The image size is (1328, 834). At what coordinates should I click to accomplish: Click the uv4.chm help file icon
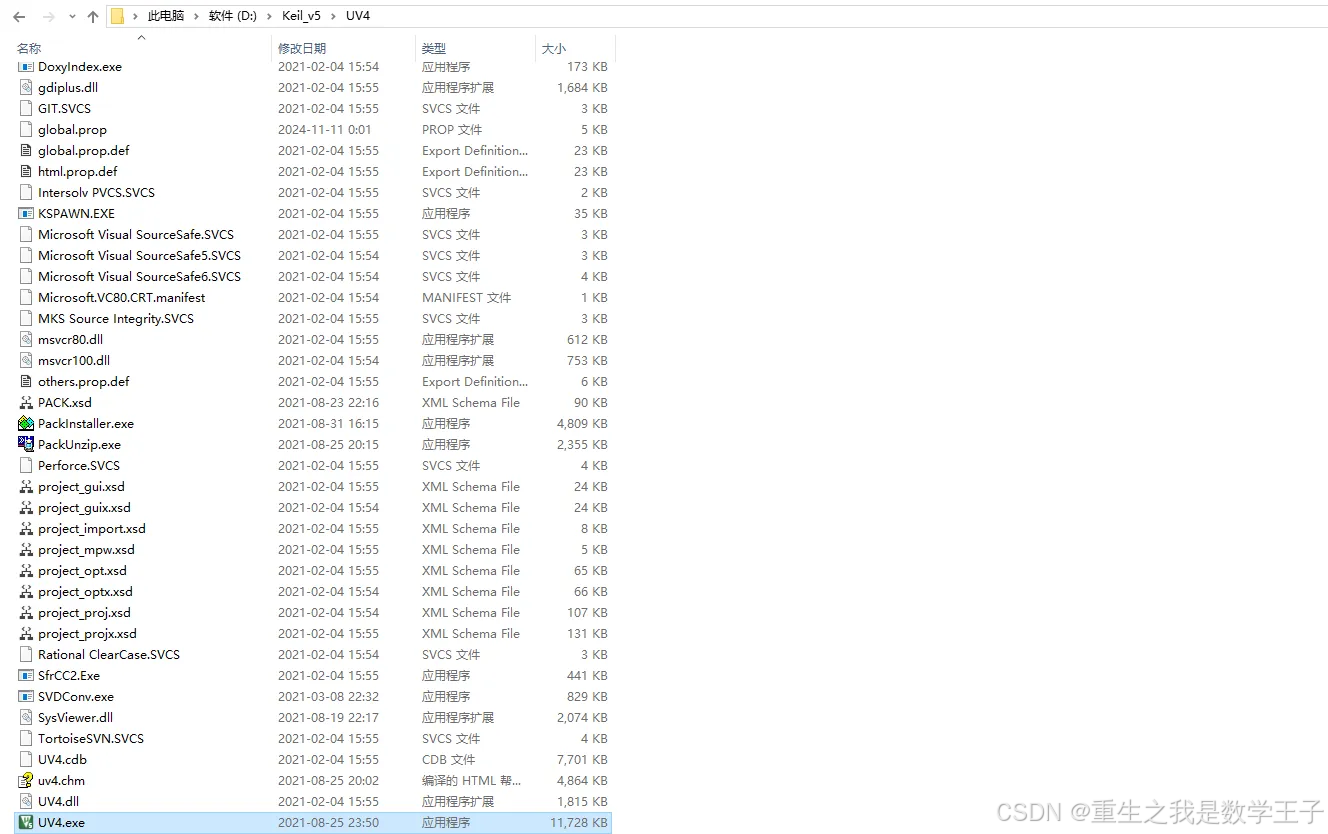[26, 780]
